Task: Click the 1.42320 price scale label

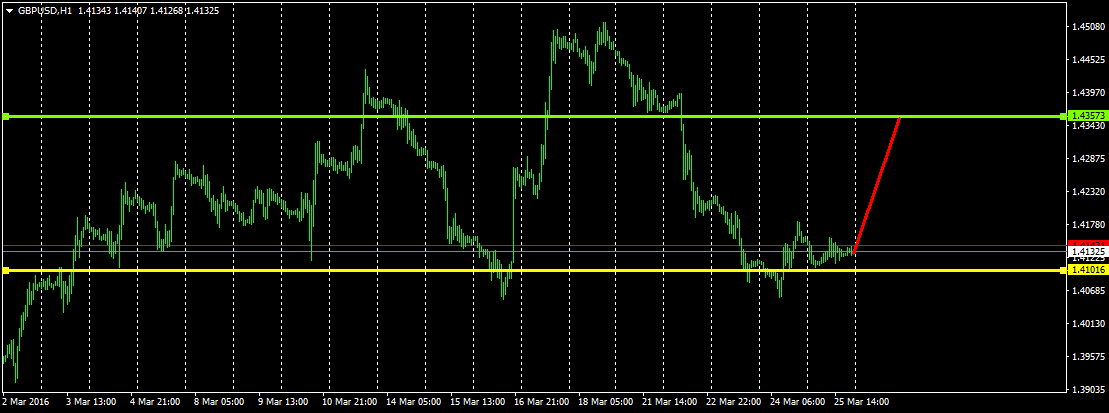Action: [1086, 191]
